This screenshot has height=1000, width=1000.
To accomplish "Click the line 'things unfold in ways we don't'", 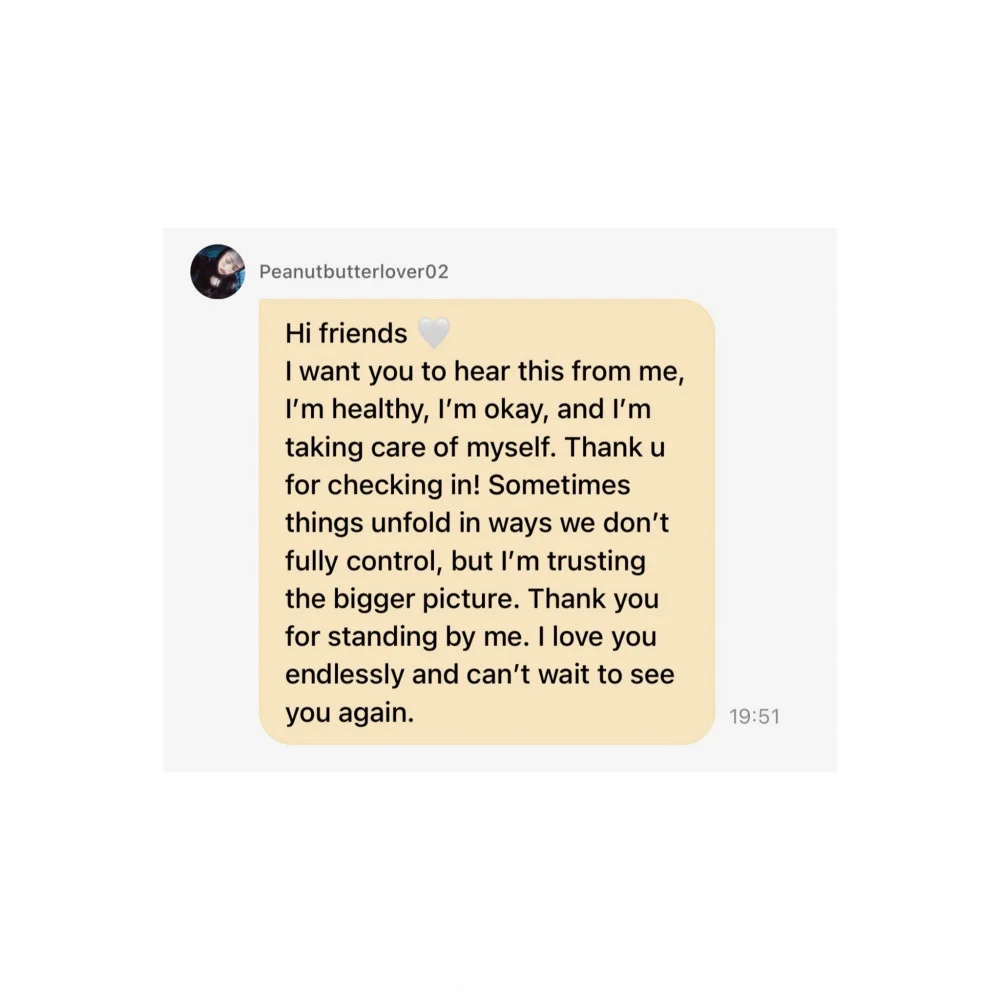I will [x=477, y=522].
